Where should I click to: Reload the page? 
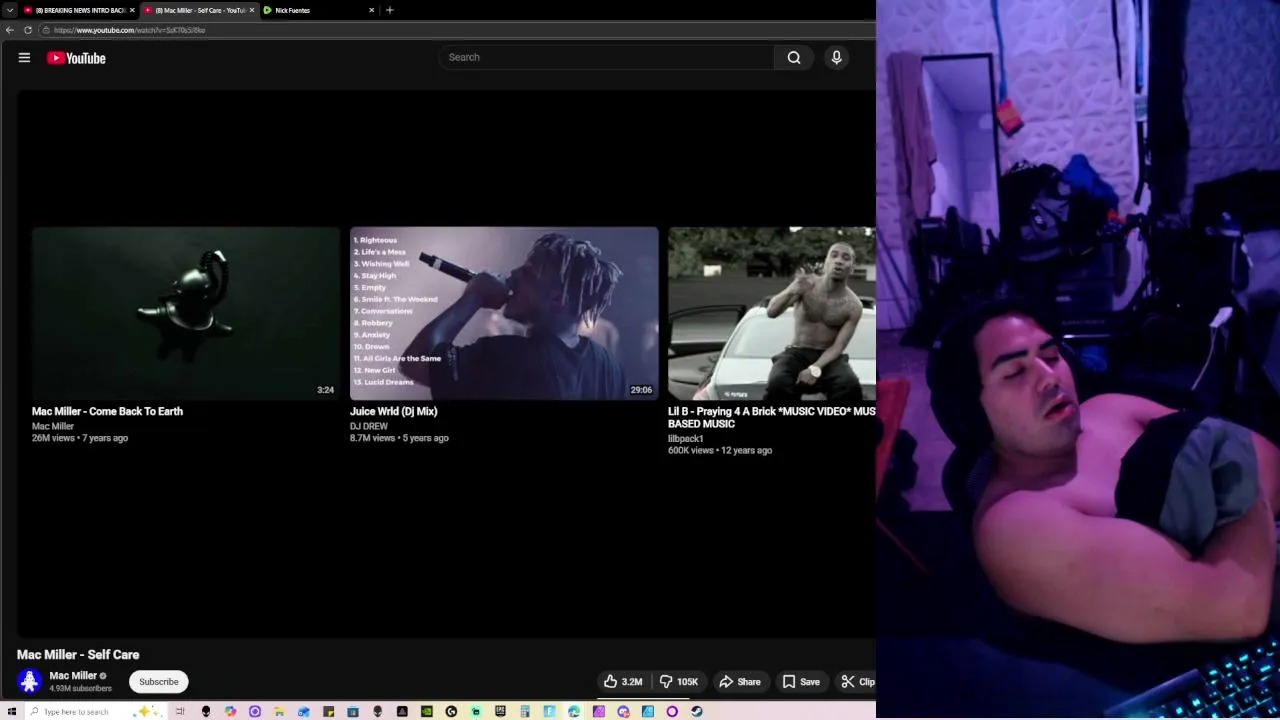point(28,30)
